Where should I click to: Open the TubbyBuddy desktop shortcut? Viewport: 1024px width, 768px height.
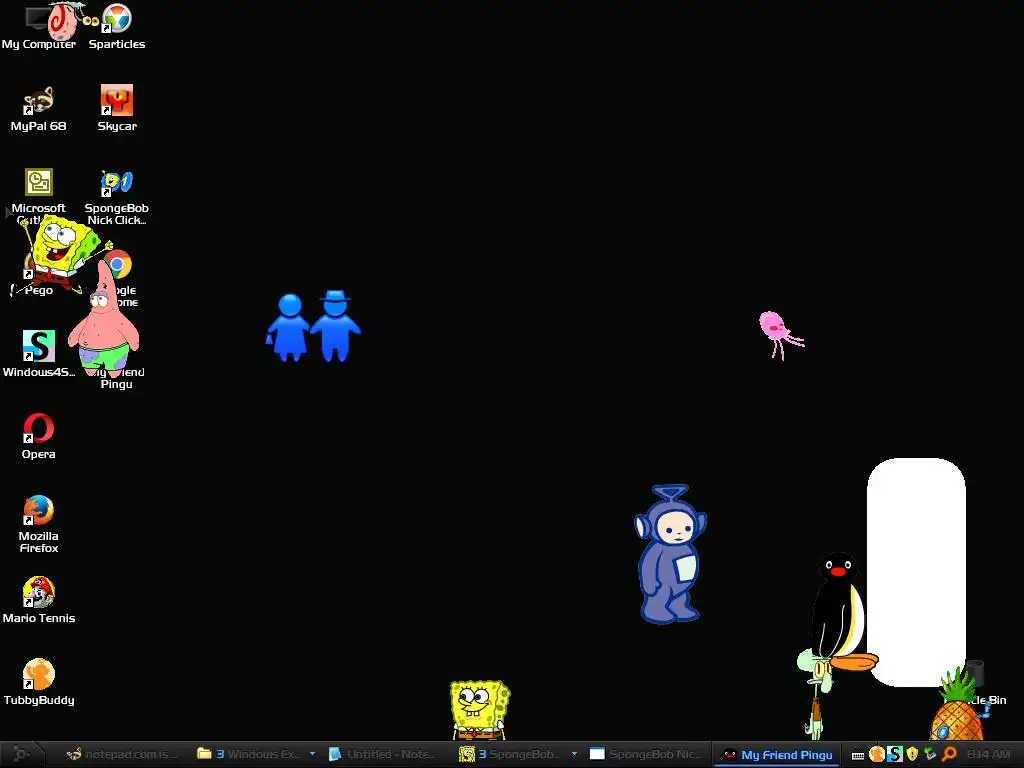39,682
